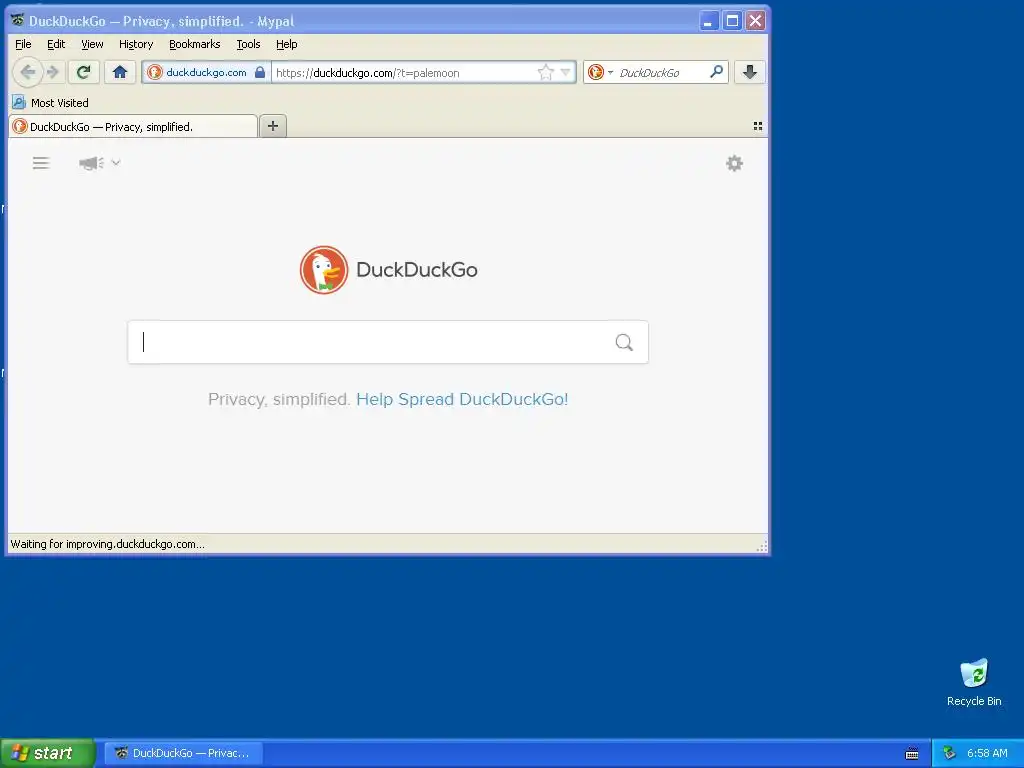Click the on-screen keyboard tray icon
Screen dimensions: 1024x768
(912, 754)
